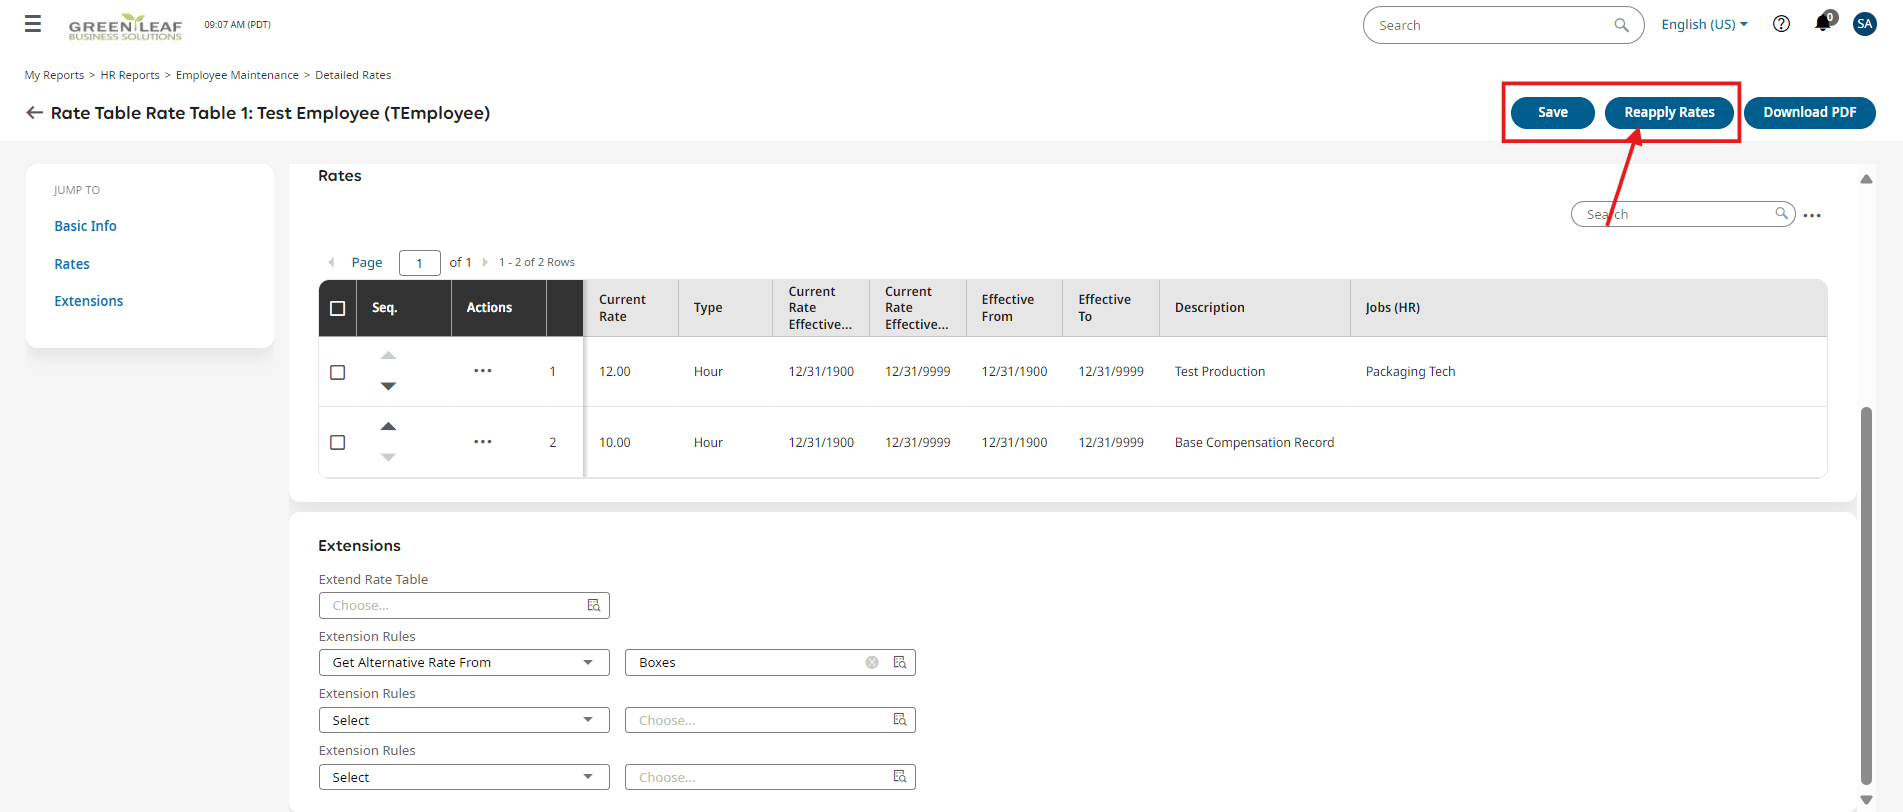Screen dimensions: 1903x812
Task: Click the magnifier icon in top search bar
Action: pyautogui.click(x=1621, y=25)
